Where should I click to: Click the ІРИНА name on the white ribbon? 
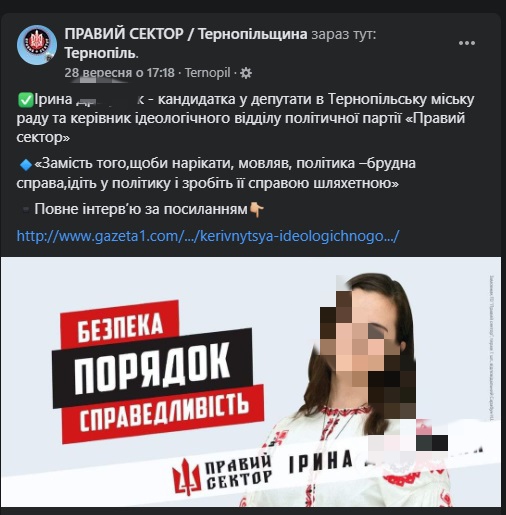321,462
